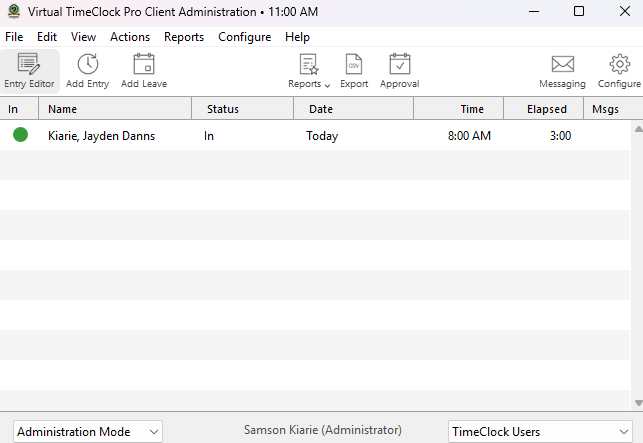Screen dimensions: 643x443
Task: Sort by the In column header
Action: [19, 109]
